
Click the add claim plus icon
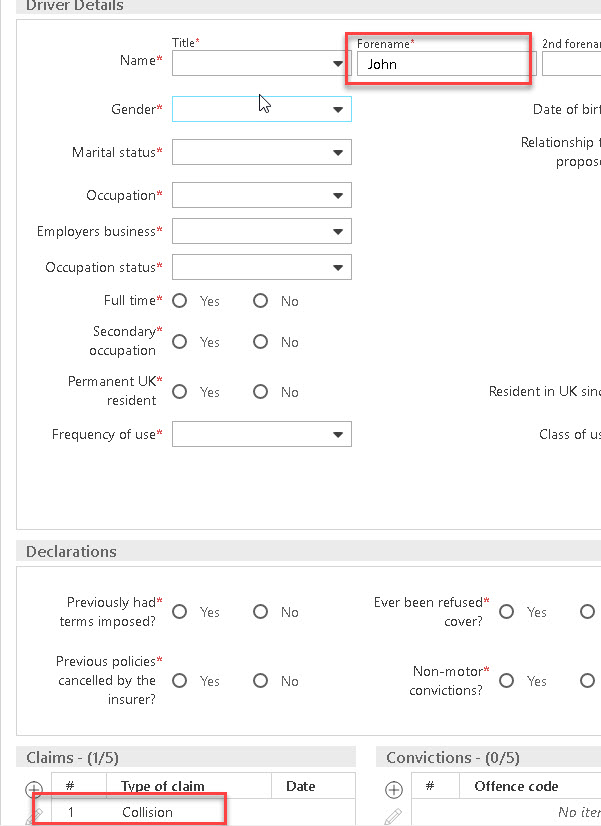(x=34, y=789)
